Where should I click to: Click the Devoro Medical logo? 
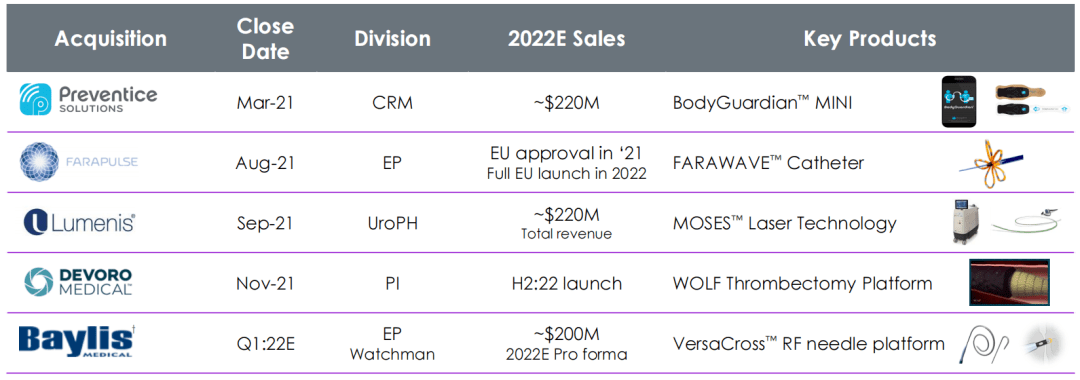click(x=78, y=282)
